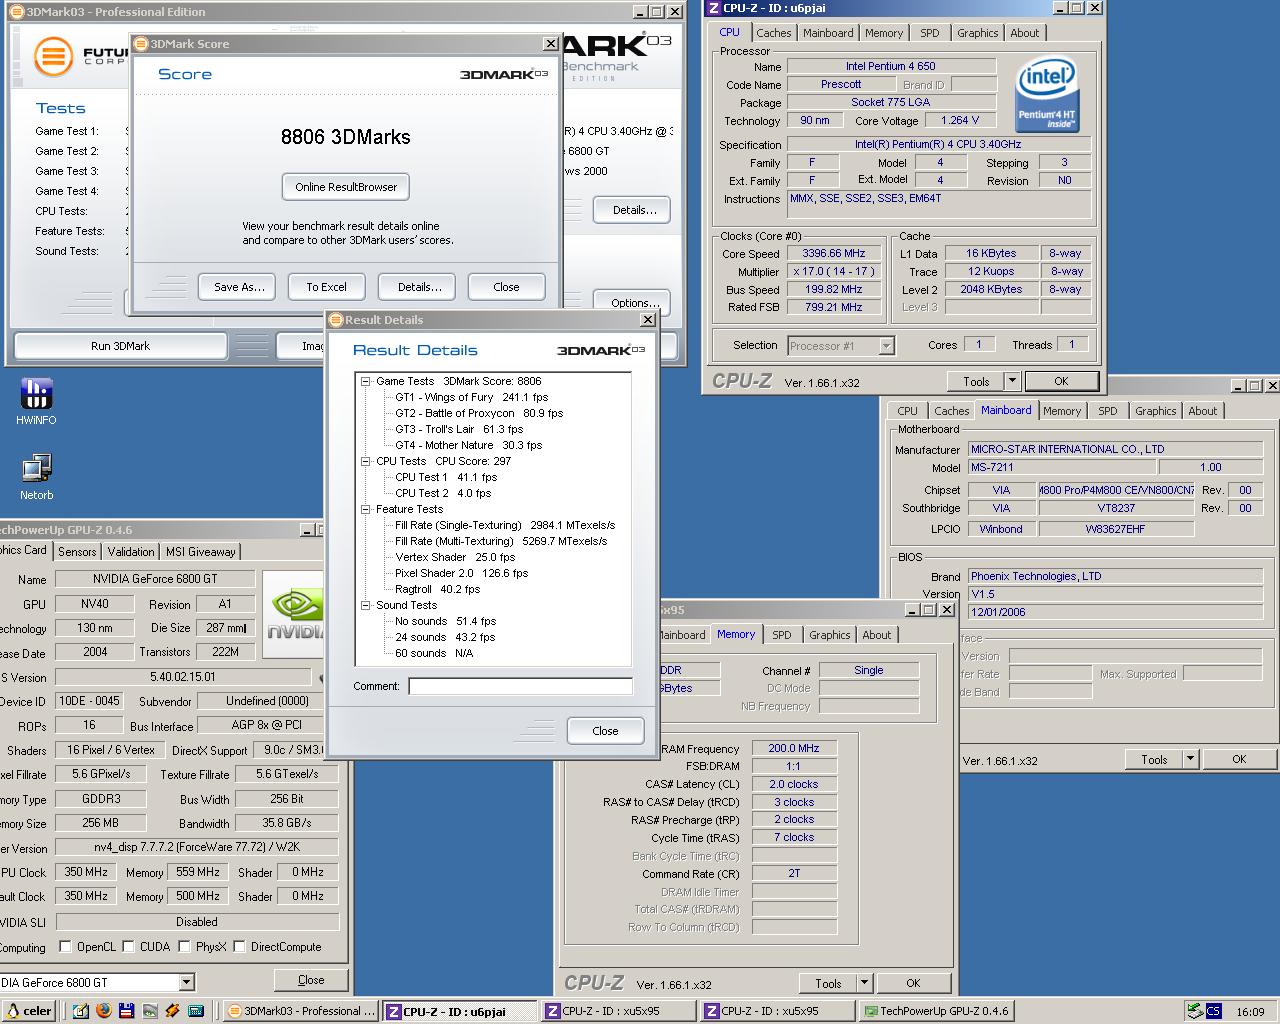Click the safely remove hardware tray icon
Image resolution: width=1280 pixels, height=1024 pixels.
click(1194, 1011)
